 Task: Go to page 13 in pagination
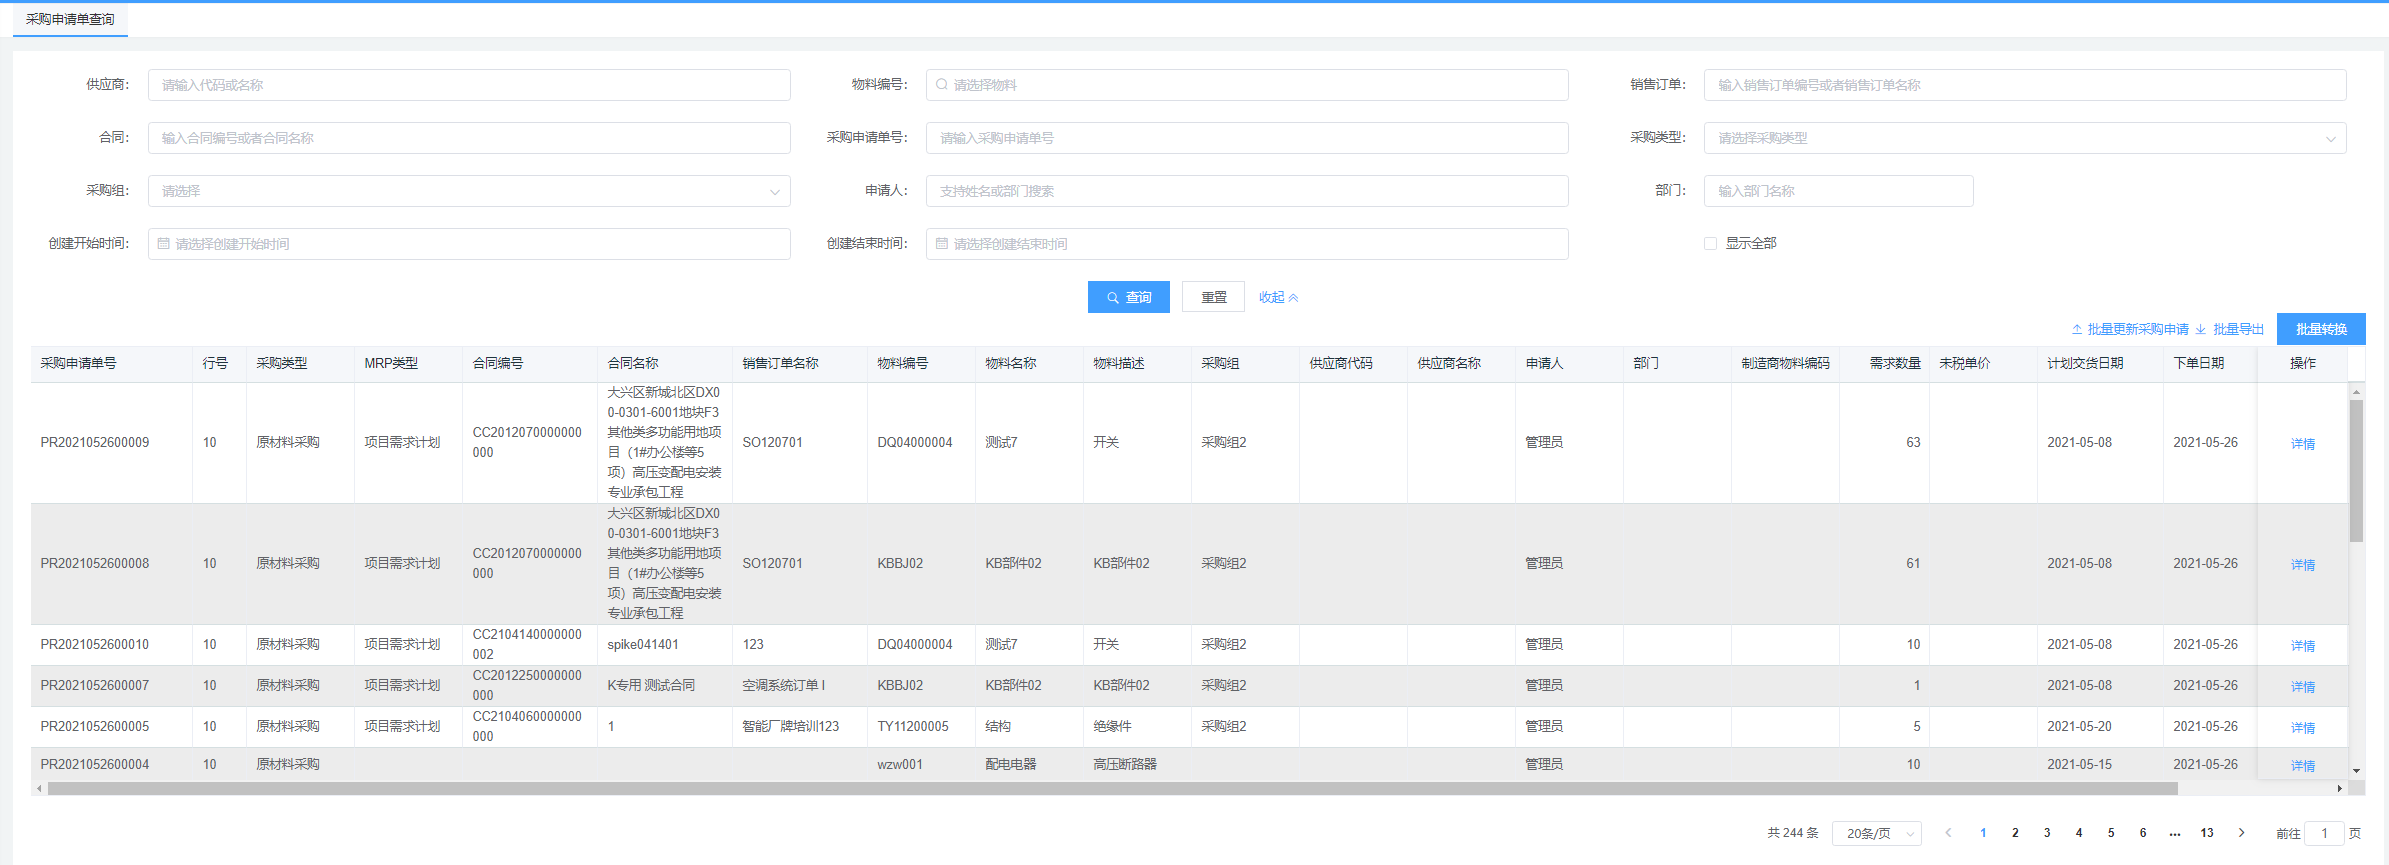[2207, 833]
